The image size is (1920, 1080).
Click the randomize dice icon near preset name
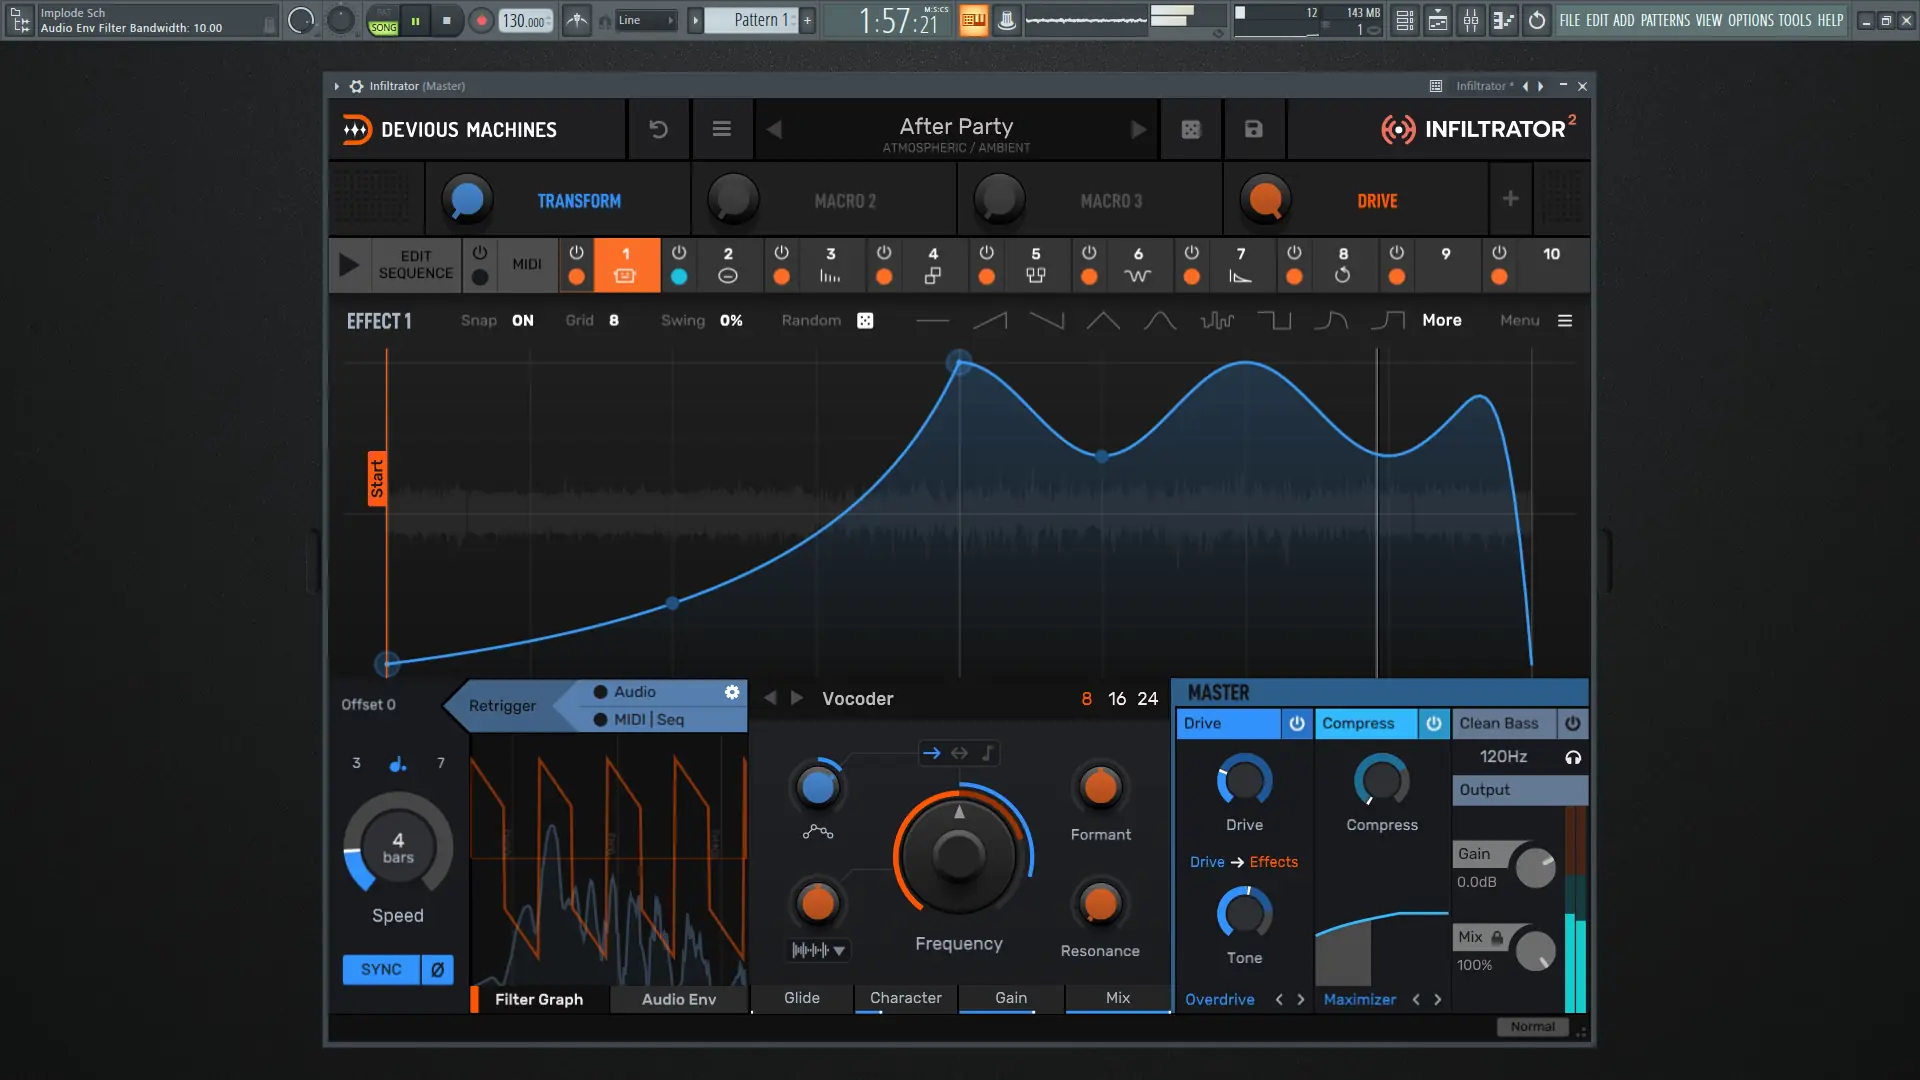pyautogui.click(x=1190, y=129)
